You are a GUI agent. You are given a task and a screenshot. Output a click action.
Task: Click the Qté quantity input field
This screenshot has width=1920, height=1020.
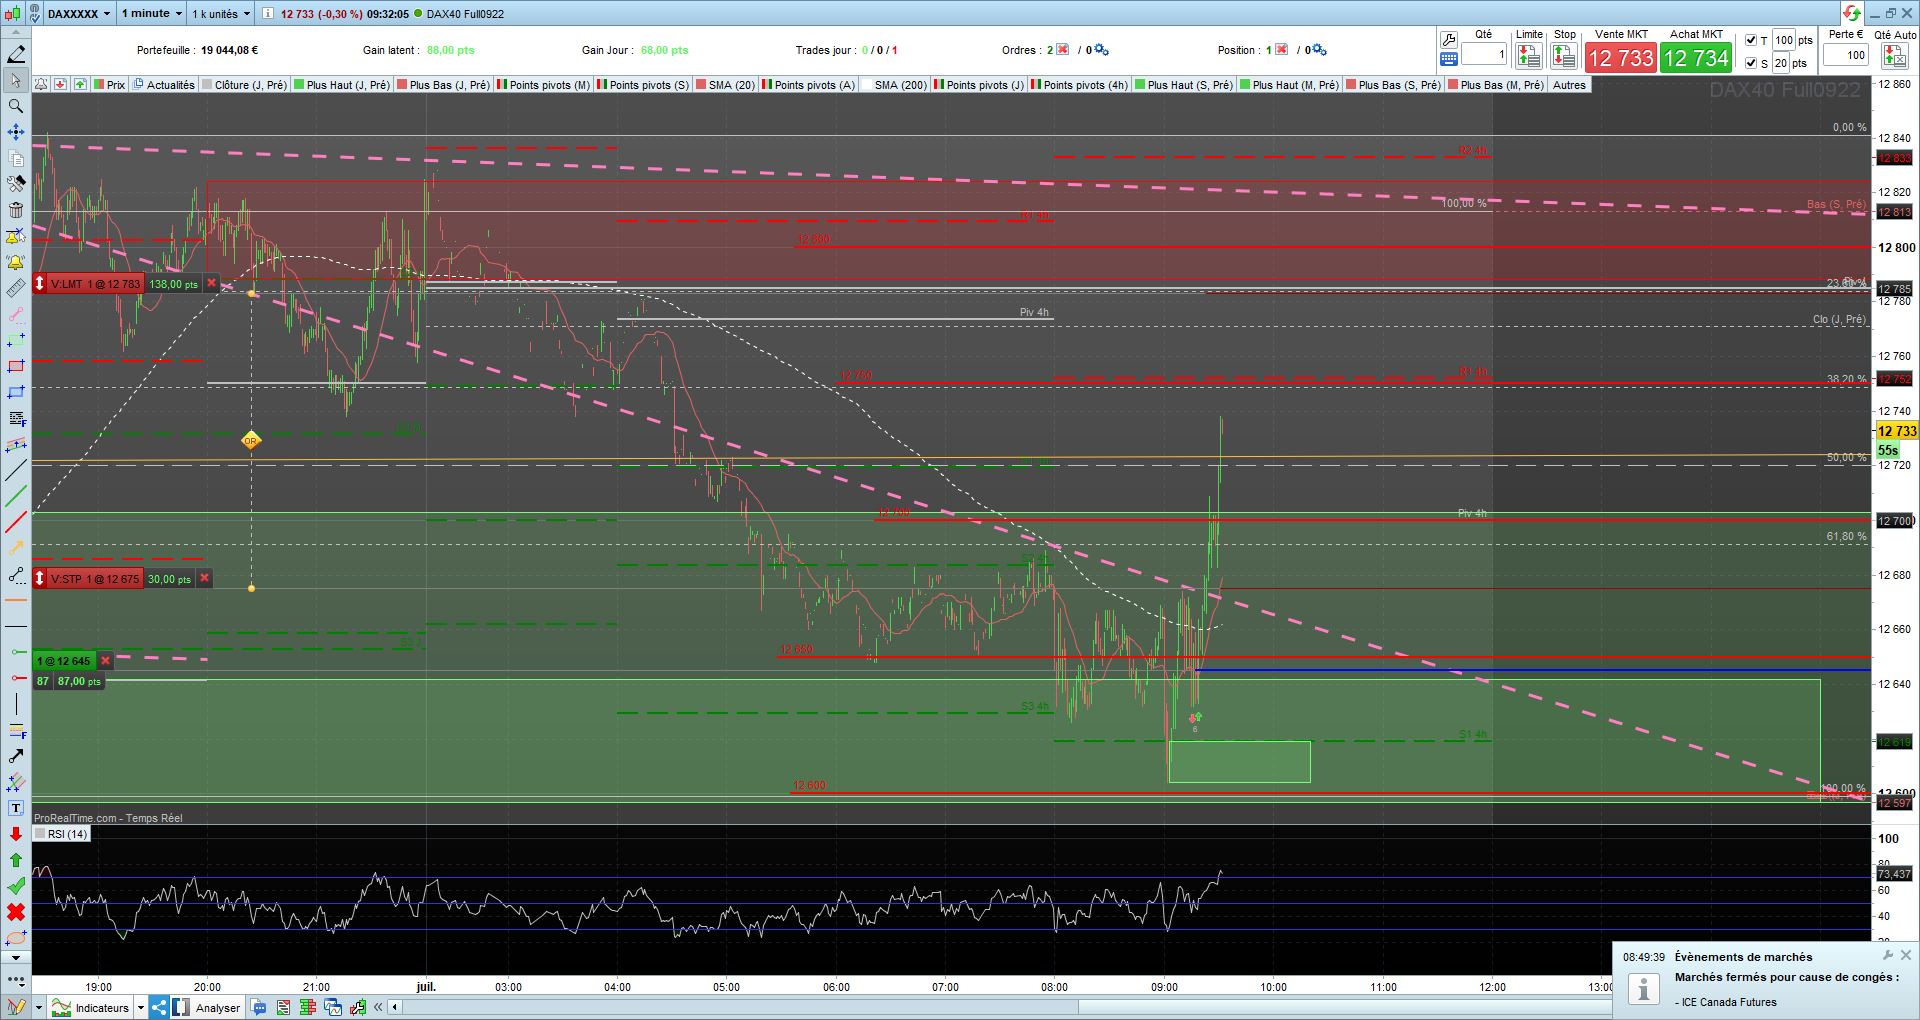pos(1484,54)
